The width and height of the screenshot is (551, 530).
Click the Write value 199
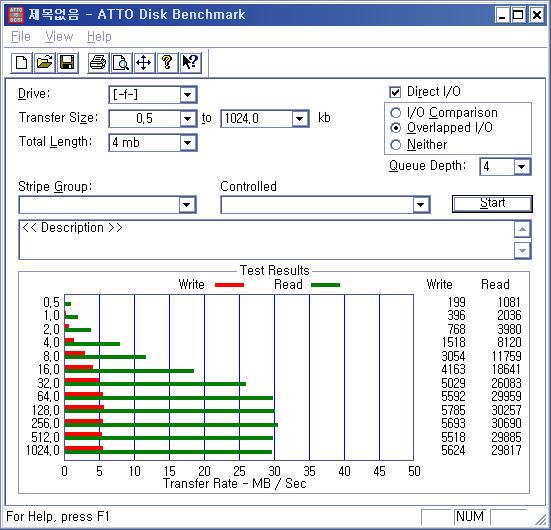click(x=456, y=302)
